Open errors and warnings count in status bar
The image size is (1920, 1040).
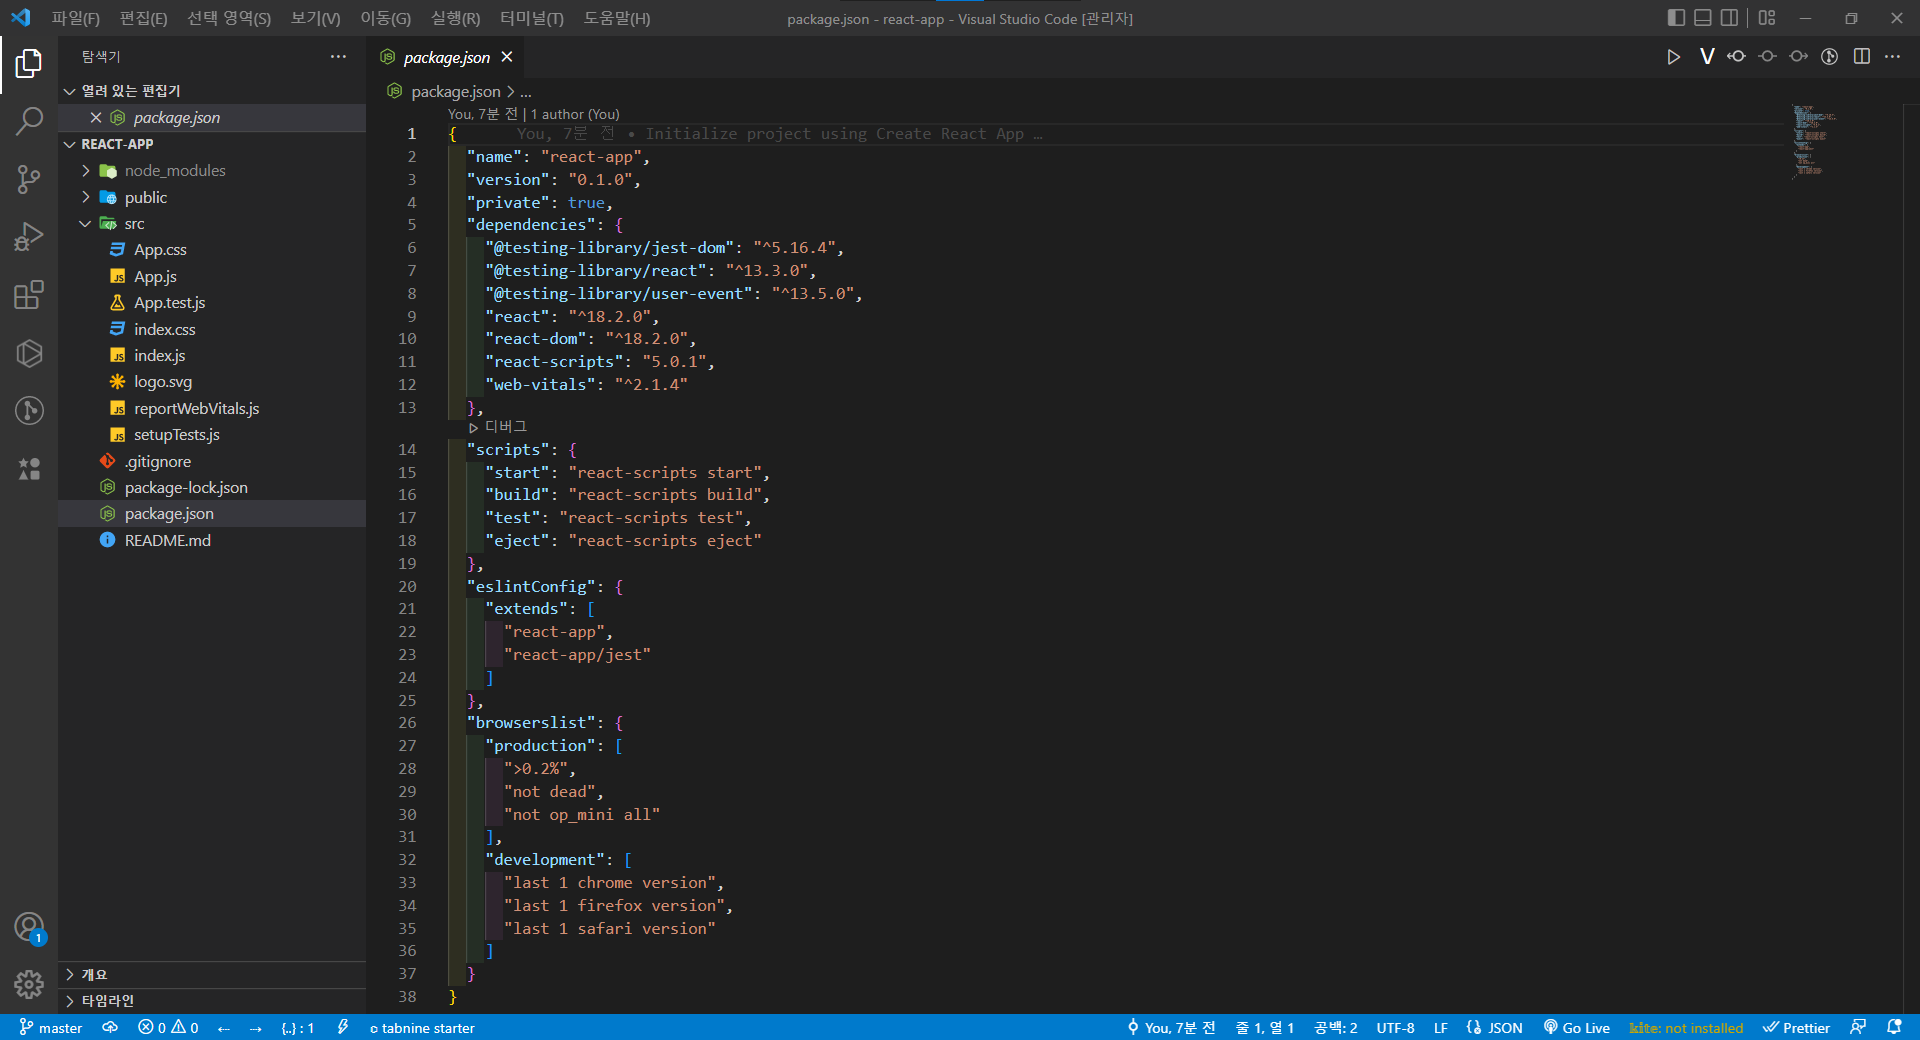pos(168,1028)
